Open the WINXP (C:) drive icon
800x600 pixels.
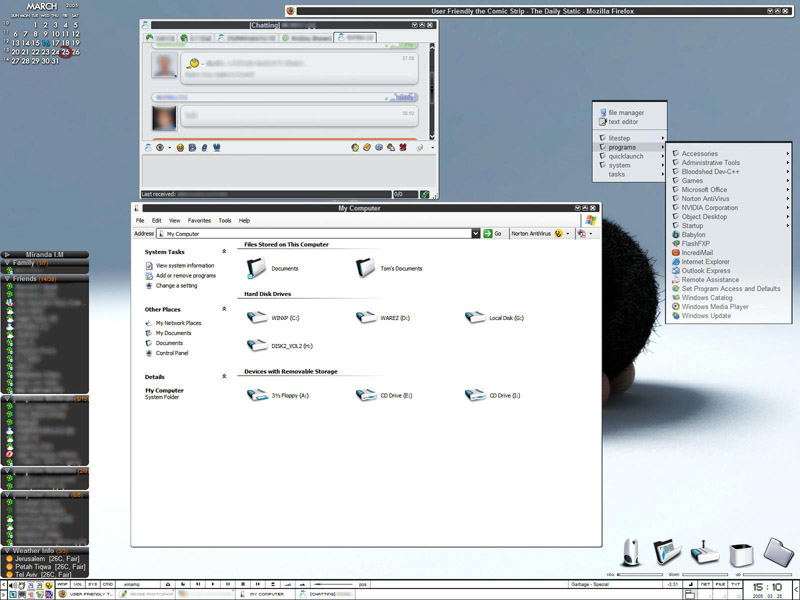tap(257, 318)
